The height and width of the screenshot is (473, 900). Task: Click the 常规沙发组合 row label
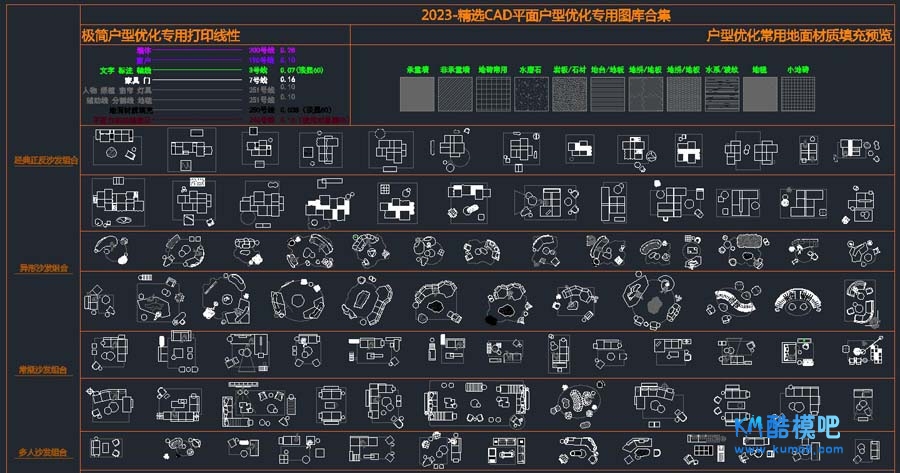click(x=42, y=370)
